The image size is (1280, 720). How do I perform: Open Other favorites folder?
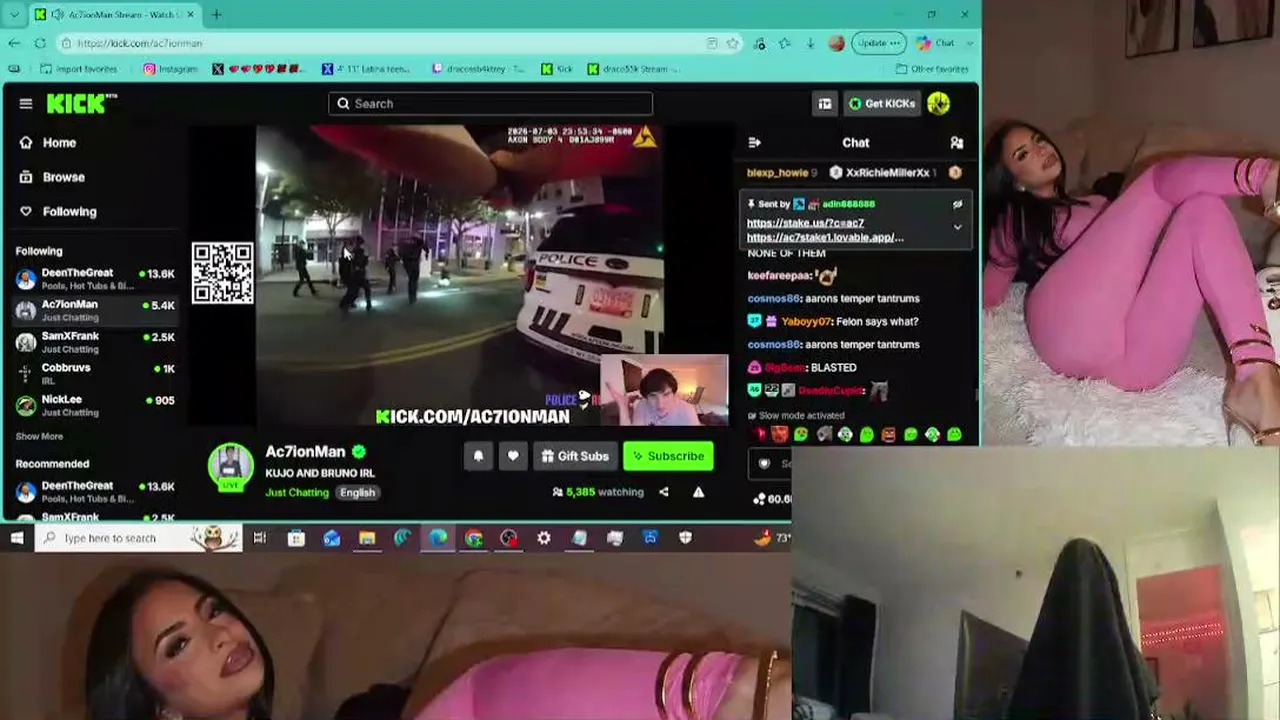point(932,69)
